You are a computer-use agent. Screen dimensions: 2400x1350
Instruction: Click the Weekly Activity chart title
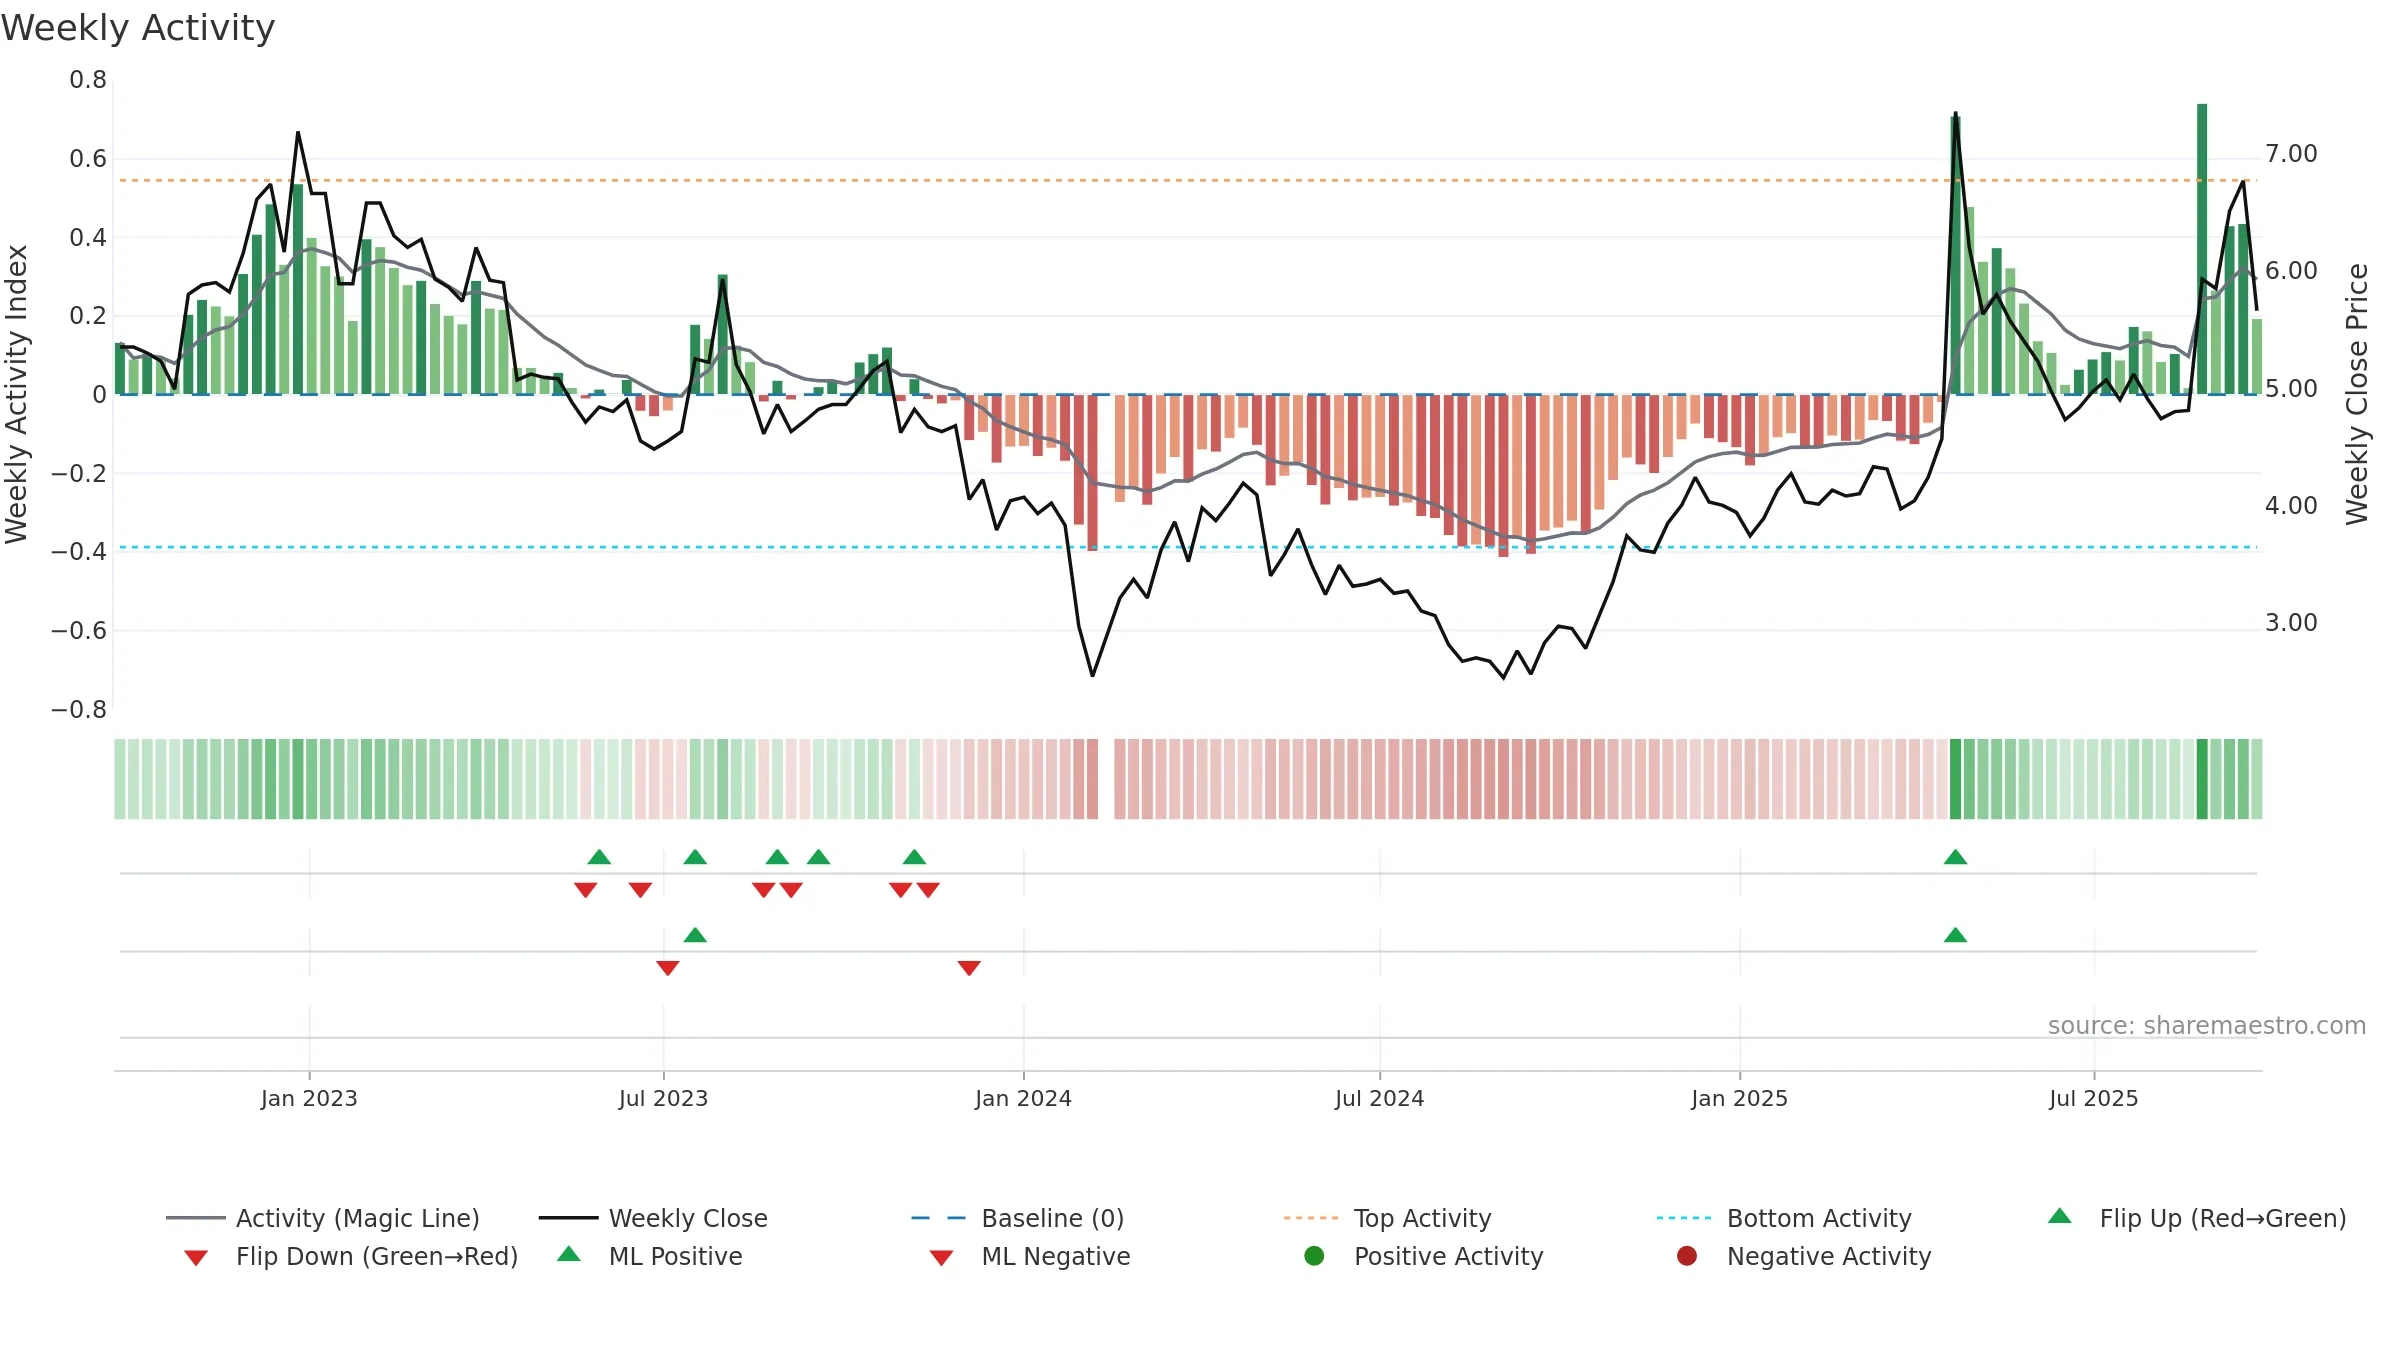[138, 28]
